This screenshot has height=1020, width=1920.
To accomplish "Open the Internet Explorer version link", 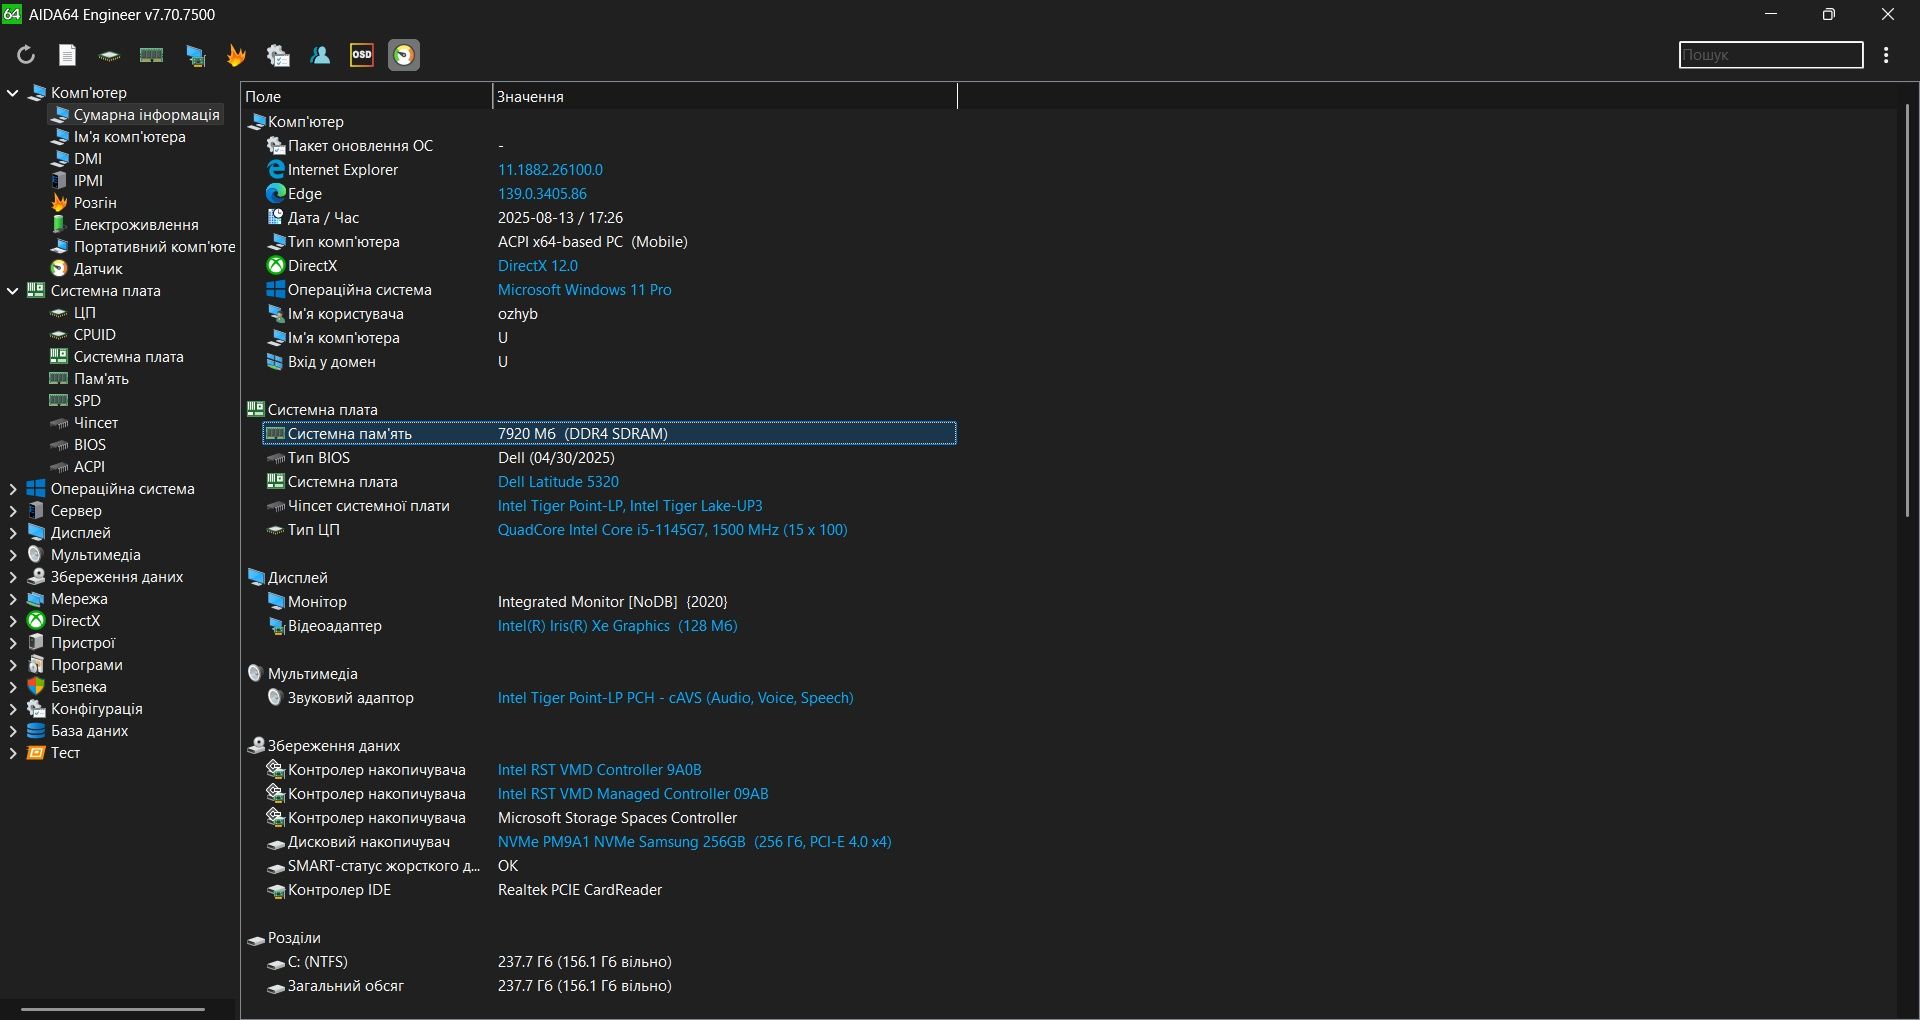I will click(x=550, y=170).
